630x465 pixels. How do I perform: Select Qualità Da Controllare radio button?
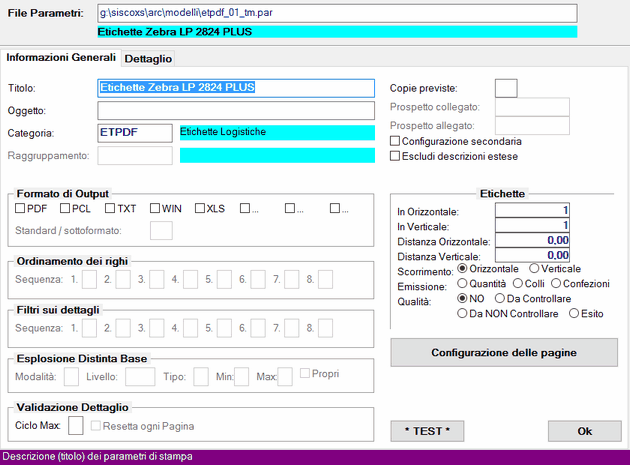pyautogui.click(x=499, y=299)
